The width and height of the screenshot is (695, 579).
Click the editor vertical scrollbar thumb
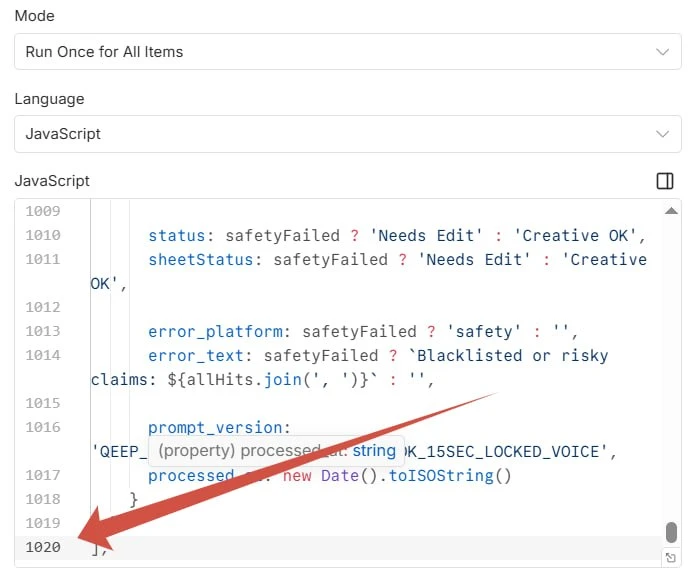[x=671, y=532]
